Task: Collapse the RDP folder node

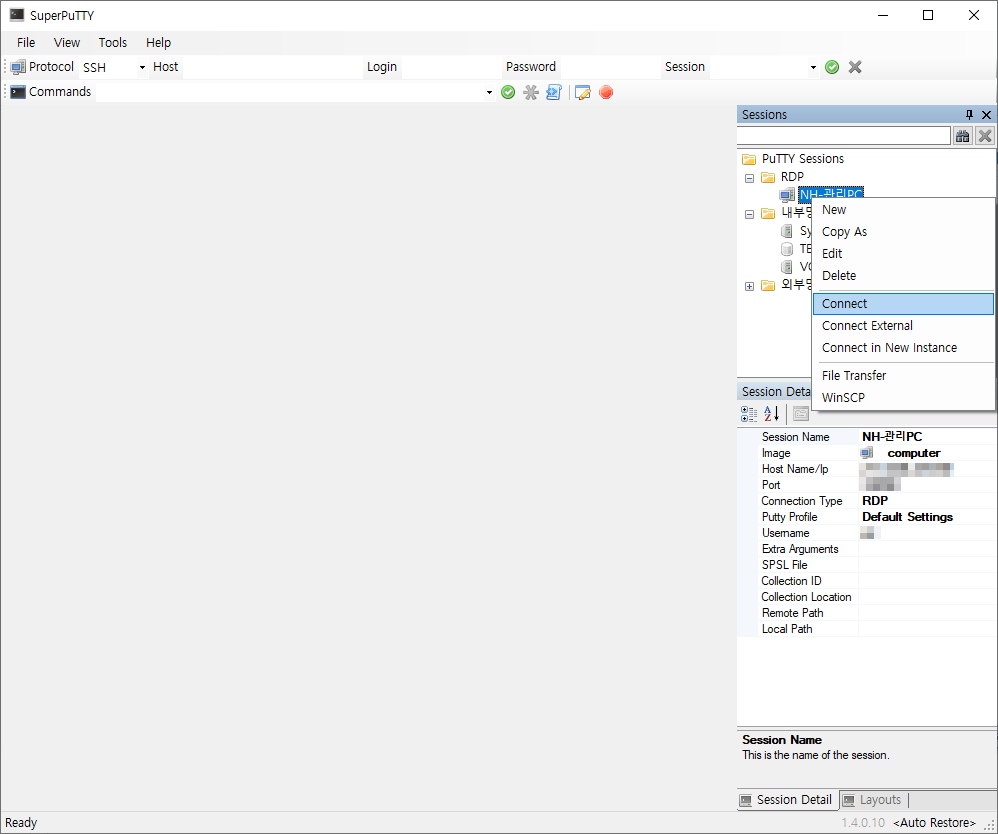Action: [749, 178]
